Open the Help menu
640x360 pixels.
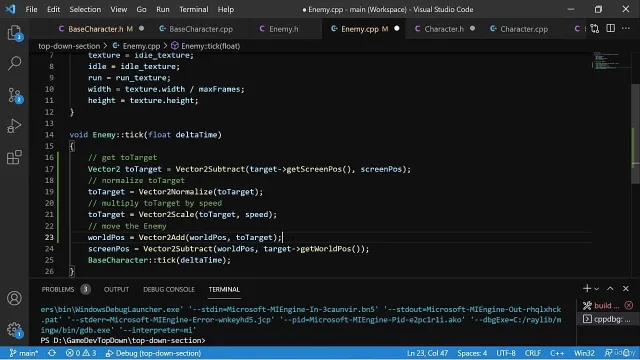pos(225,9)
